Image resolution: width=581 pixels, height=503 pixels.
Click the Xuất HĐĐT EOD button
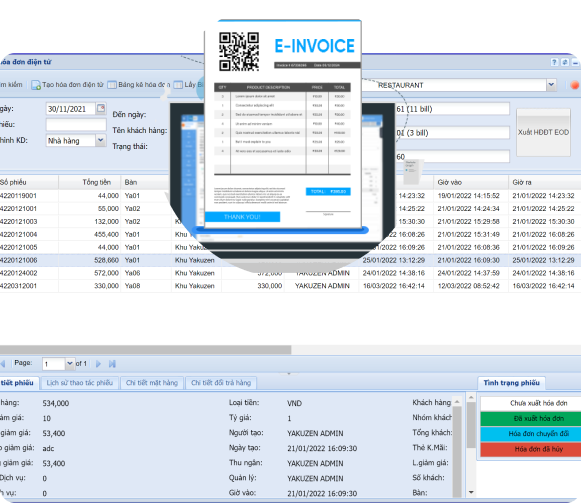point(543,132)
